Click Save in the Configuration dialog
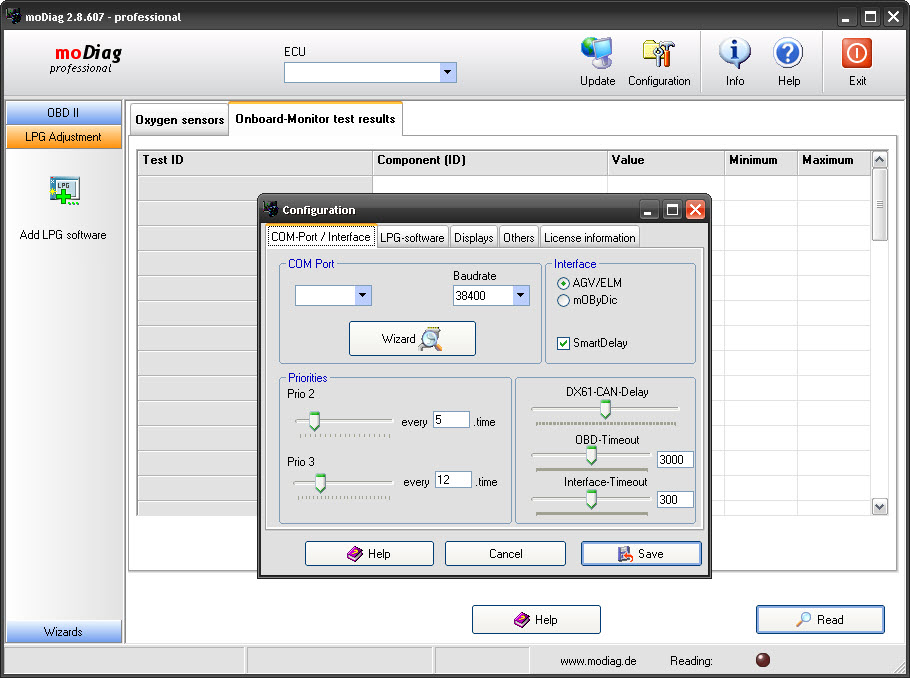The width and height of the screenshot is (910, 678). 641,554
